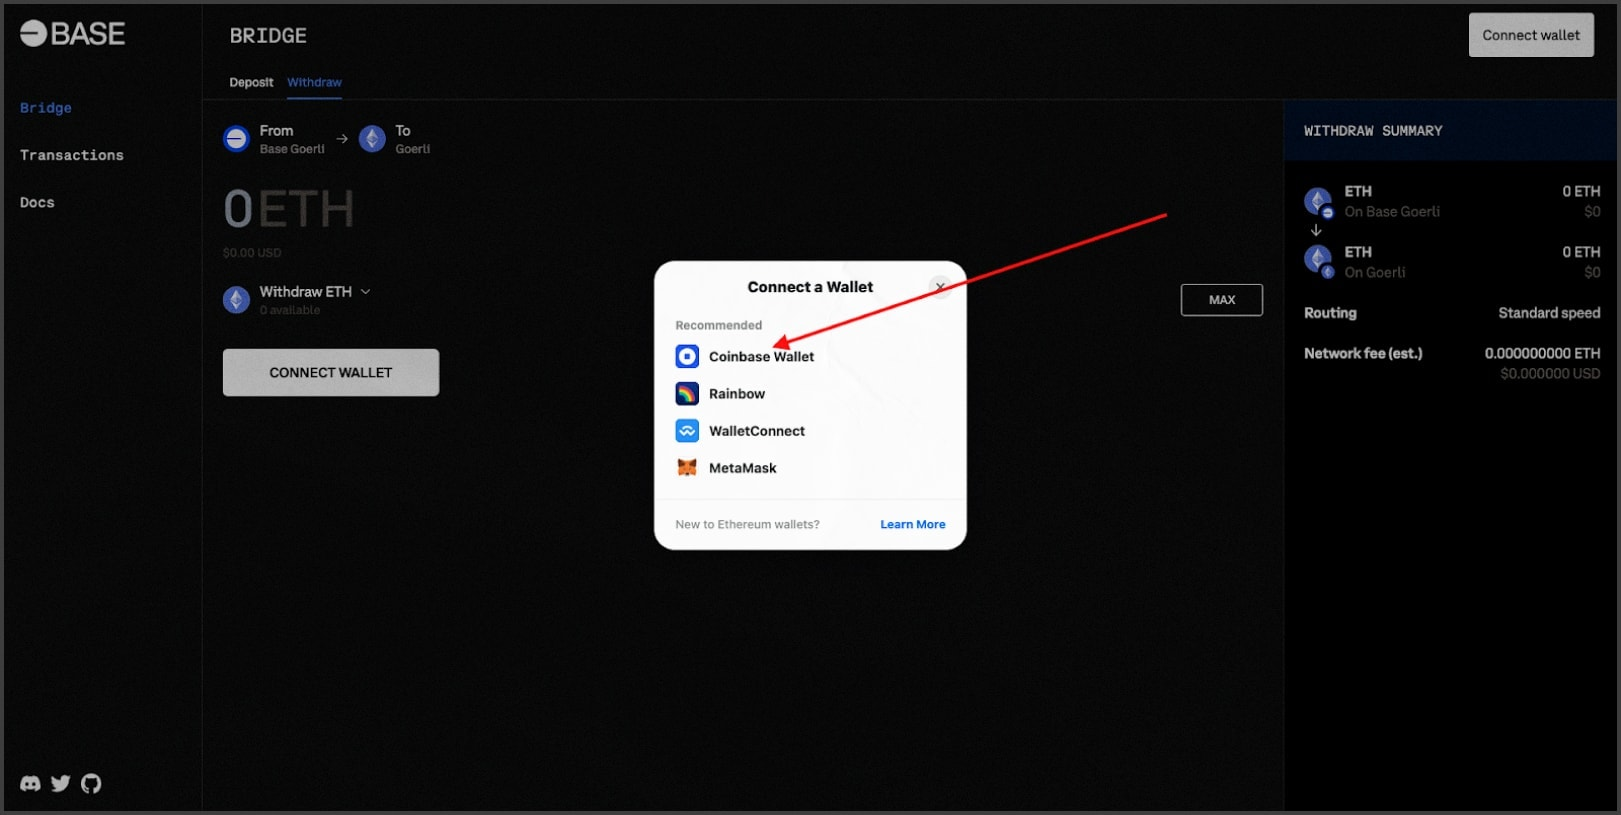The image size is (1621, 815).
Task: Click the BASE logo
Action: pyautogui.click(x=73, y=34)
